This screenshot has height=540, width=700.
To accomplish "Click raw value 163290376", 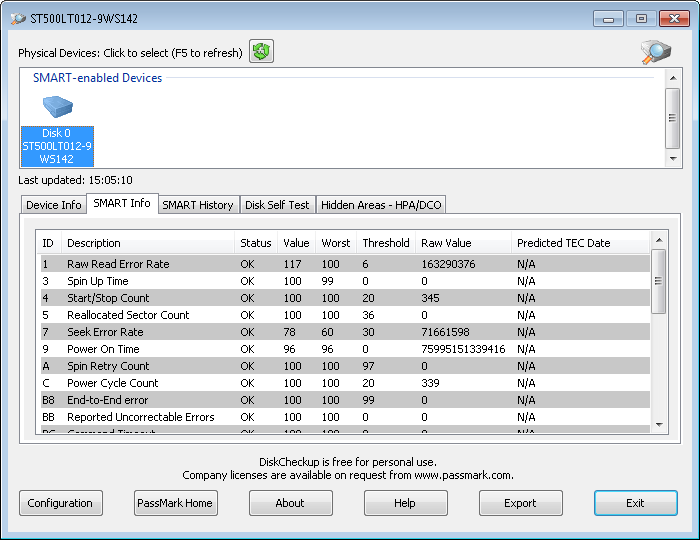I will pos(448,264).
